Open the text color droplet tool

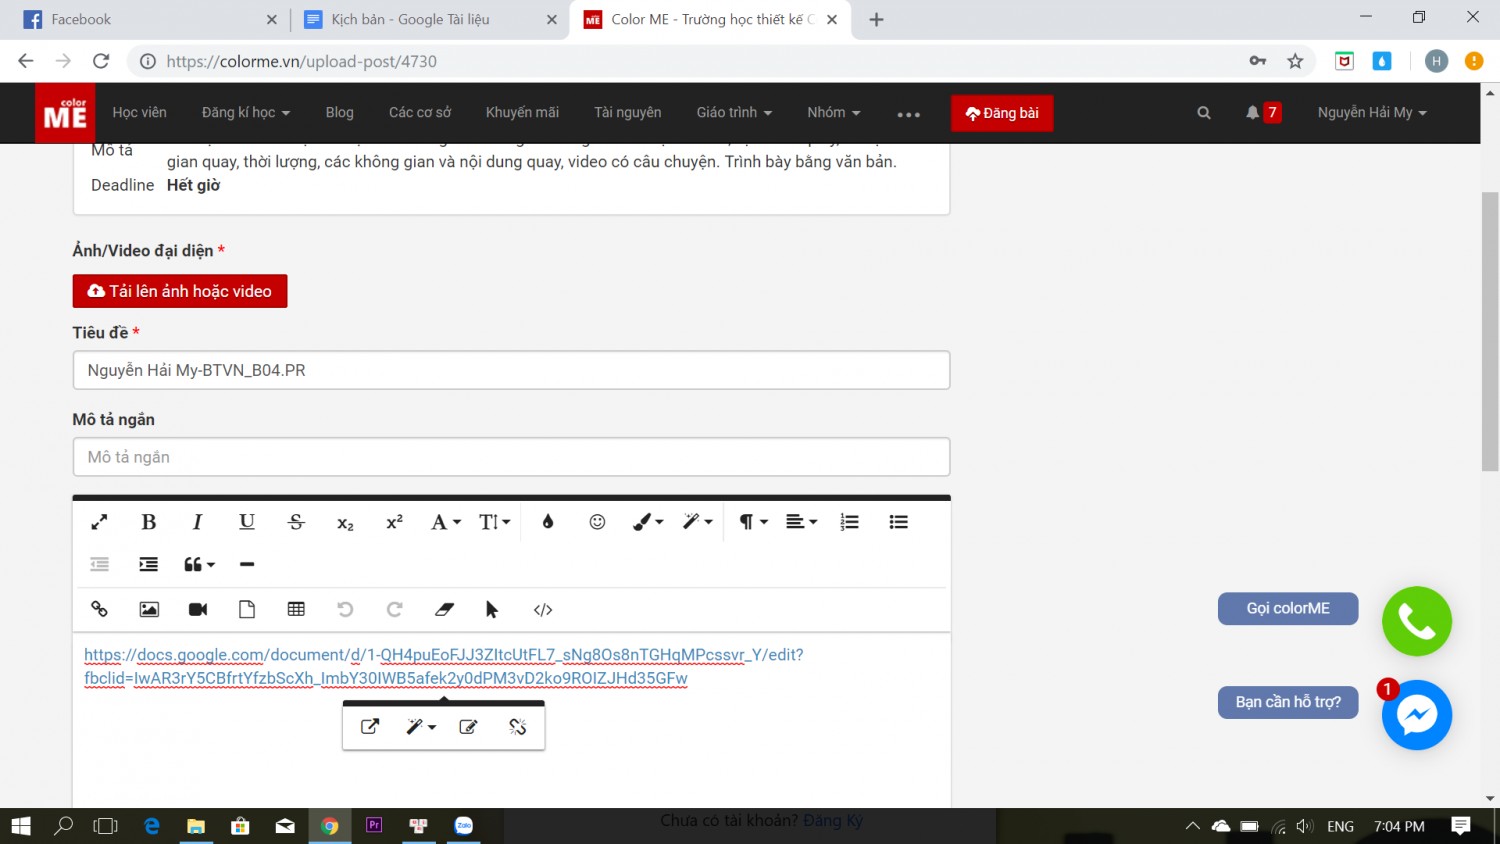point(548,522)
